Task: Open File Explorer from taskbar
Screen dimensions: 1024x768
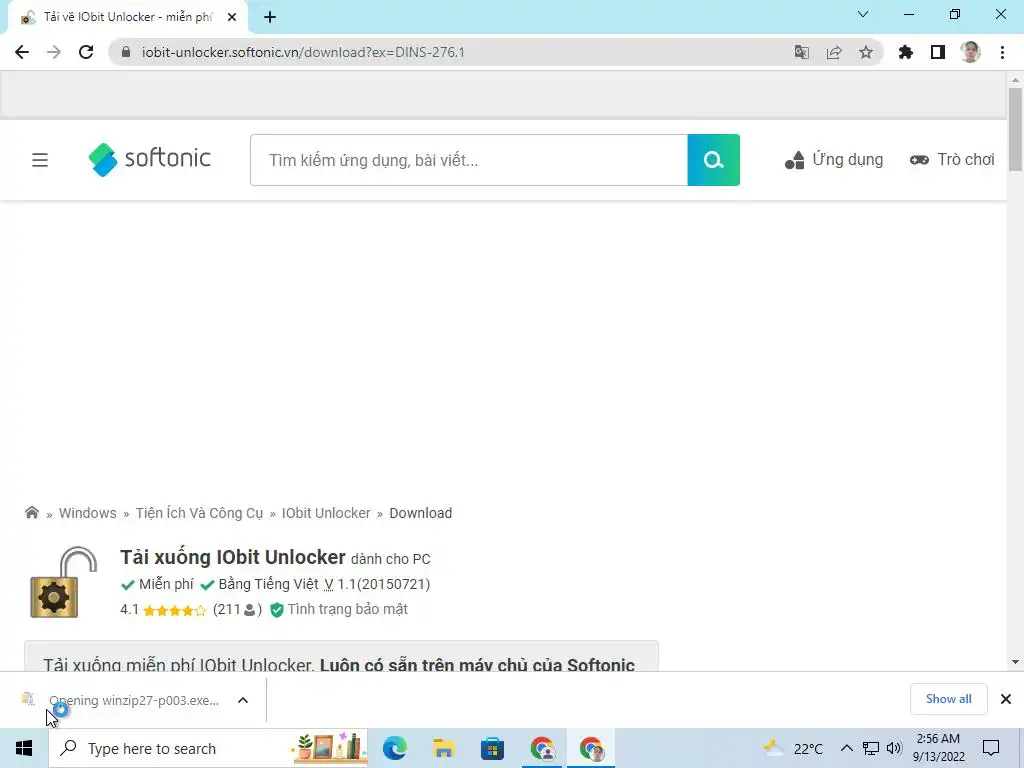Action: pos(443,748)
